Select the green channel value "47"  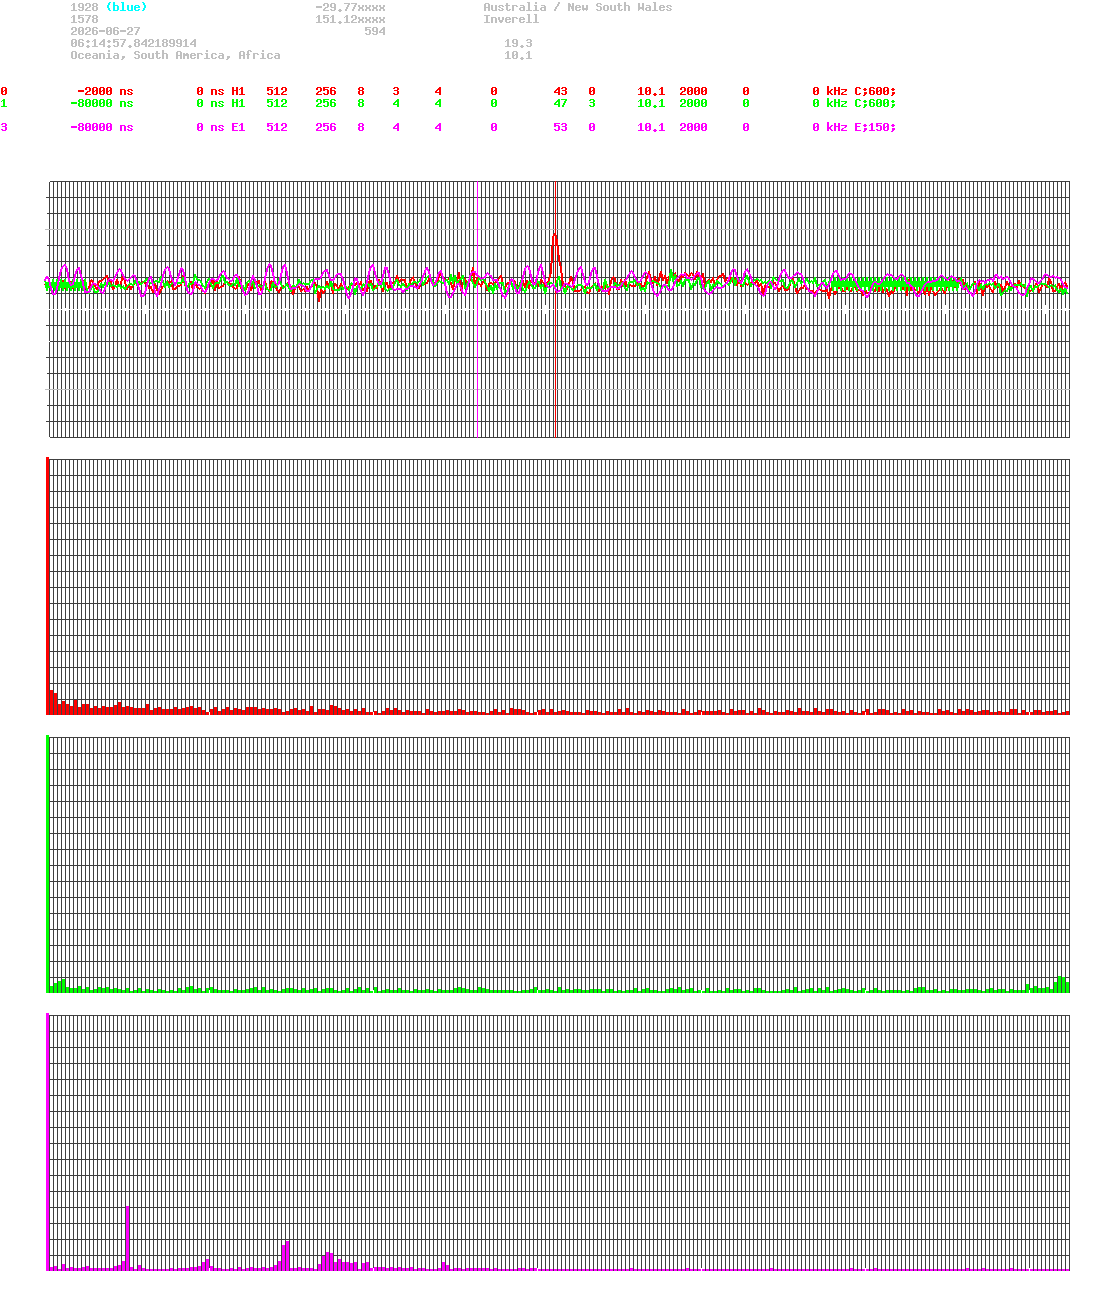[x=560, y=103]
